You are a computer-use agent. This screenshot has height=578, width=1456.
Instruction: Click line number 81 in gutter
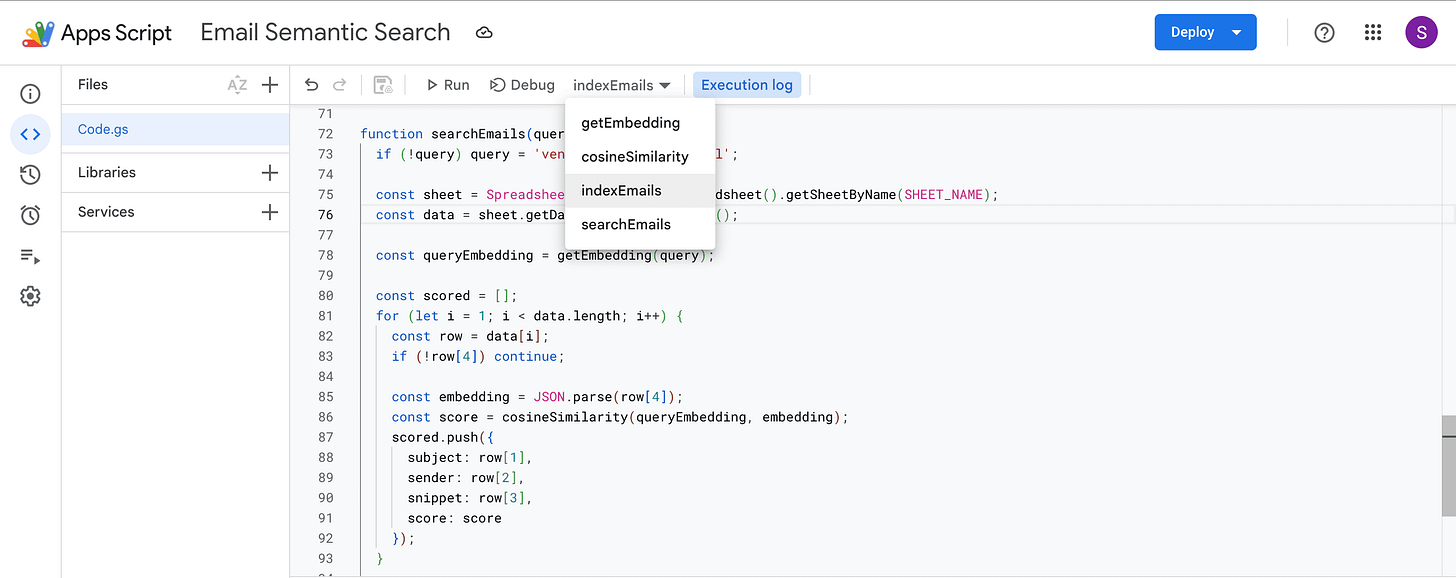[324, 316]
